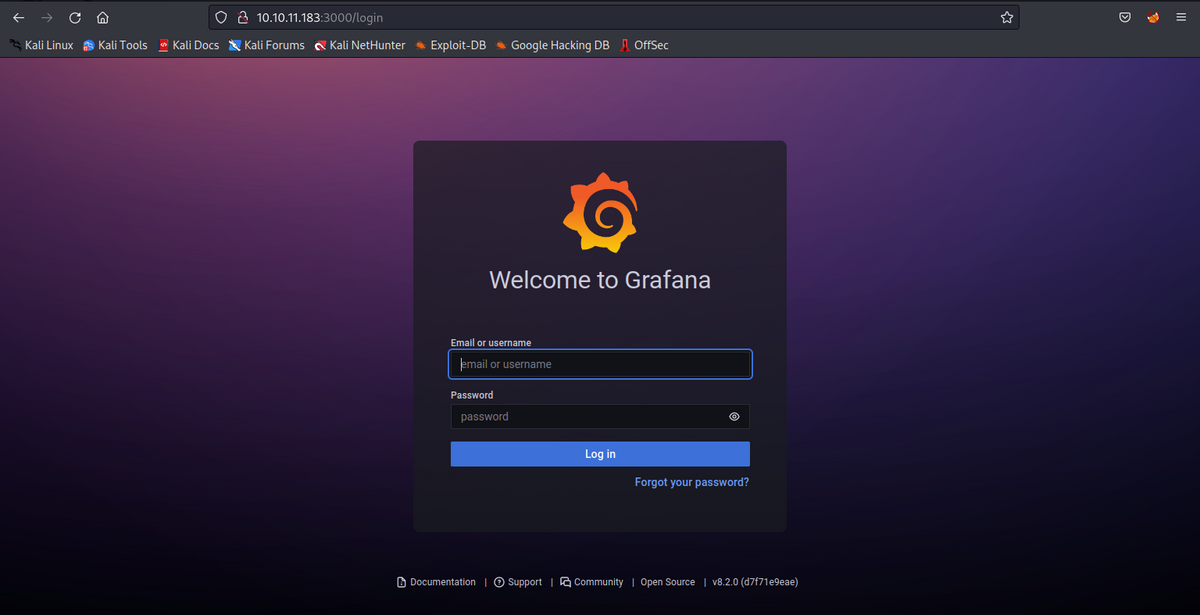Open the Pocket save icon
This screenshot has width=1200, height=615.
1125,18
